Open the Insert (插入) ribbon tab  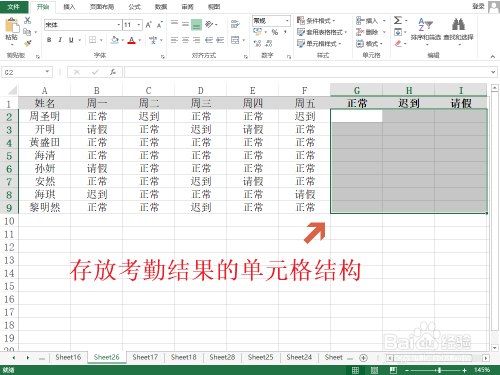click(69, 7)
